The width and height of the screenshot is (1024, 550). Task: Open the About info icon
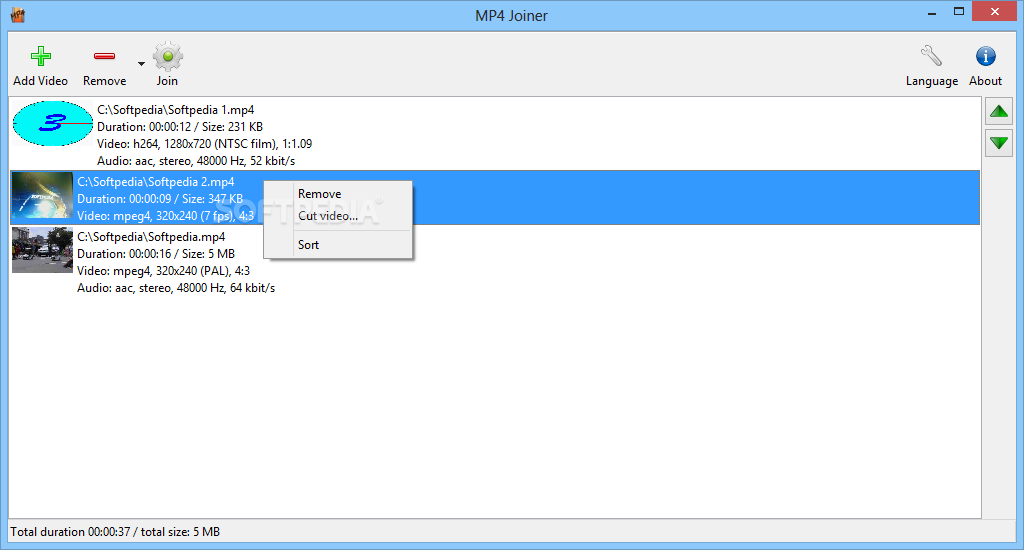tap(985, 56)
